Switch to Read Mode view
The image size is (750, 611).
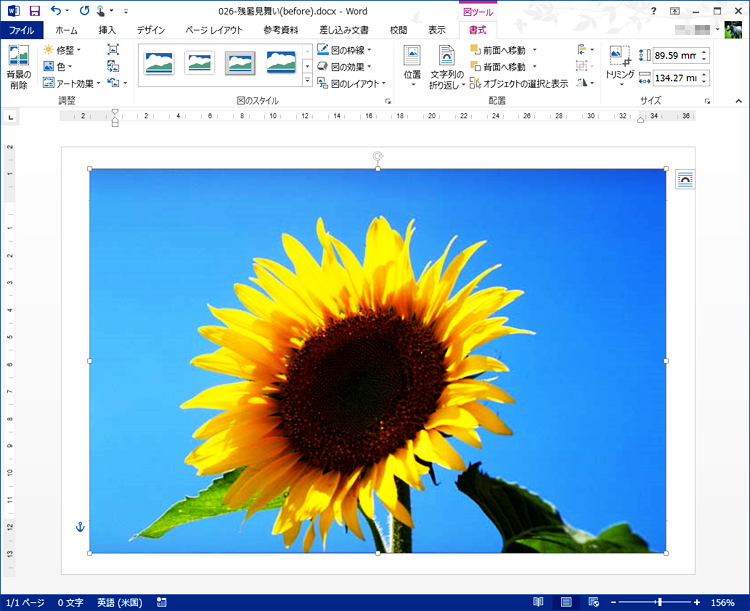538,602
